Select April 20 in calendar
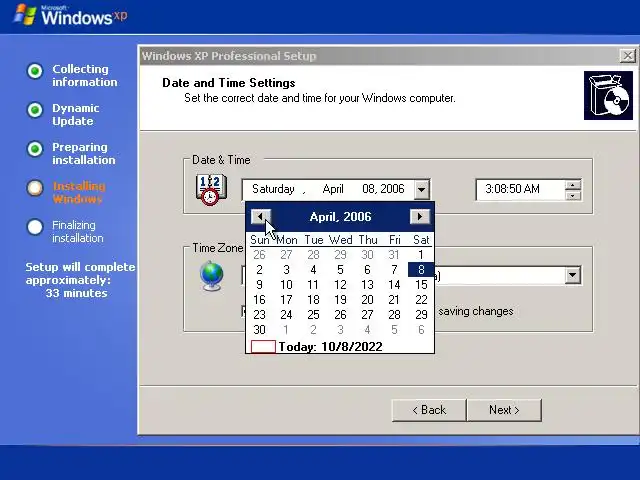Viewport: 640px width, 480px height. click(x=367, y=300)
